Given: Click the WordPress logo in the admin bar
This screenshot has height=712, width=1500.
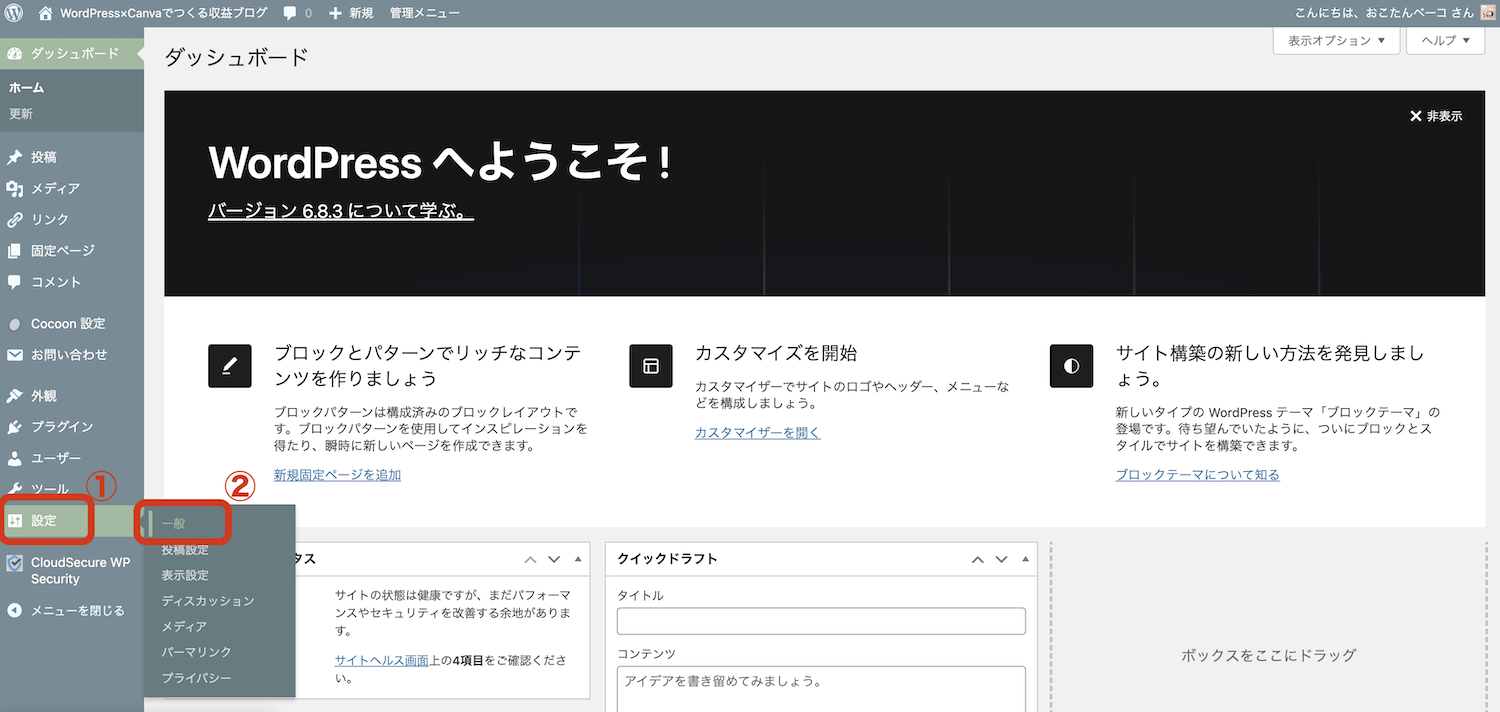Looking at the screenshot, I should 13,13.
